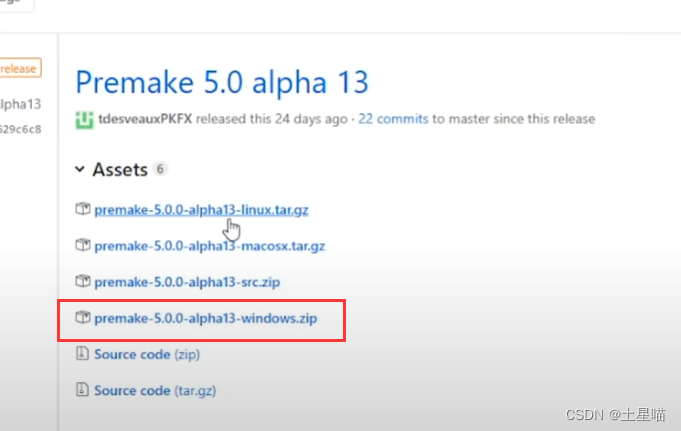The height and width of the screenshot is (431, 681).
Task: Download premake-5.0.0-alpha13-linux.tar.gz
Action: pos(202,210)
